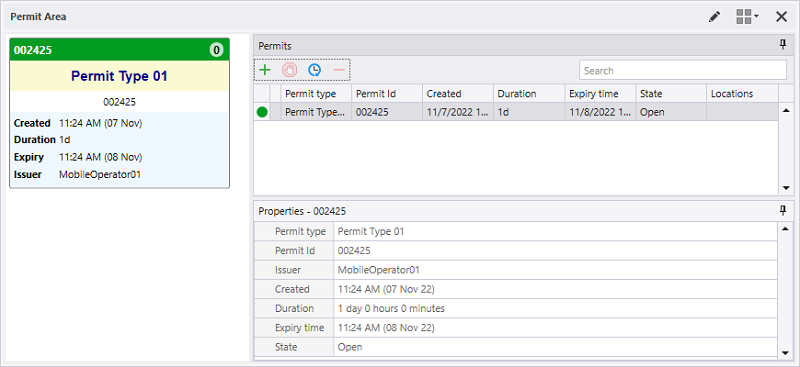Sort by Permit type column header

coord(316,94)
